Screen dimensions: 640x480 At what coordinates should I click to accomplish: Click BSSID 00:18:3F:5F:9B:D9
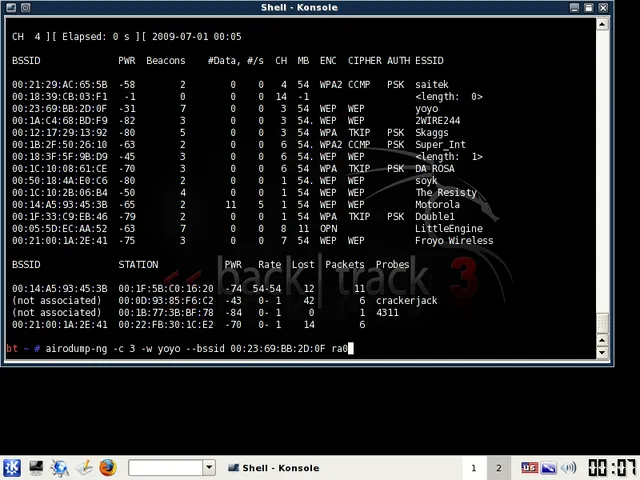[60, 157]
